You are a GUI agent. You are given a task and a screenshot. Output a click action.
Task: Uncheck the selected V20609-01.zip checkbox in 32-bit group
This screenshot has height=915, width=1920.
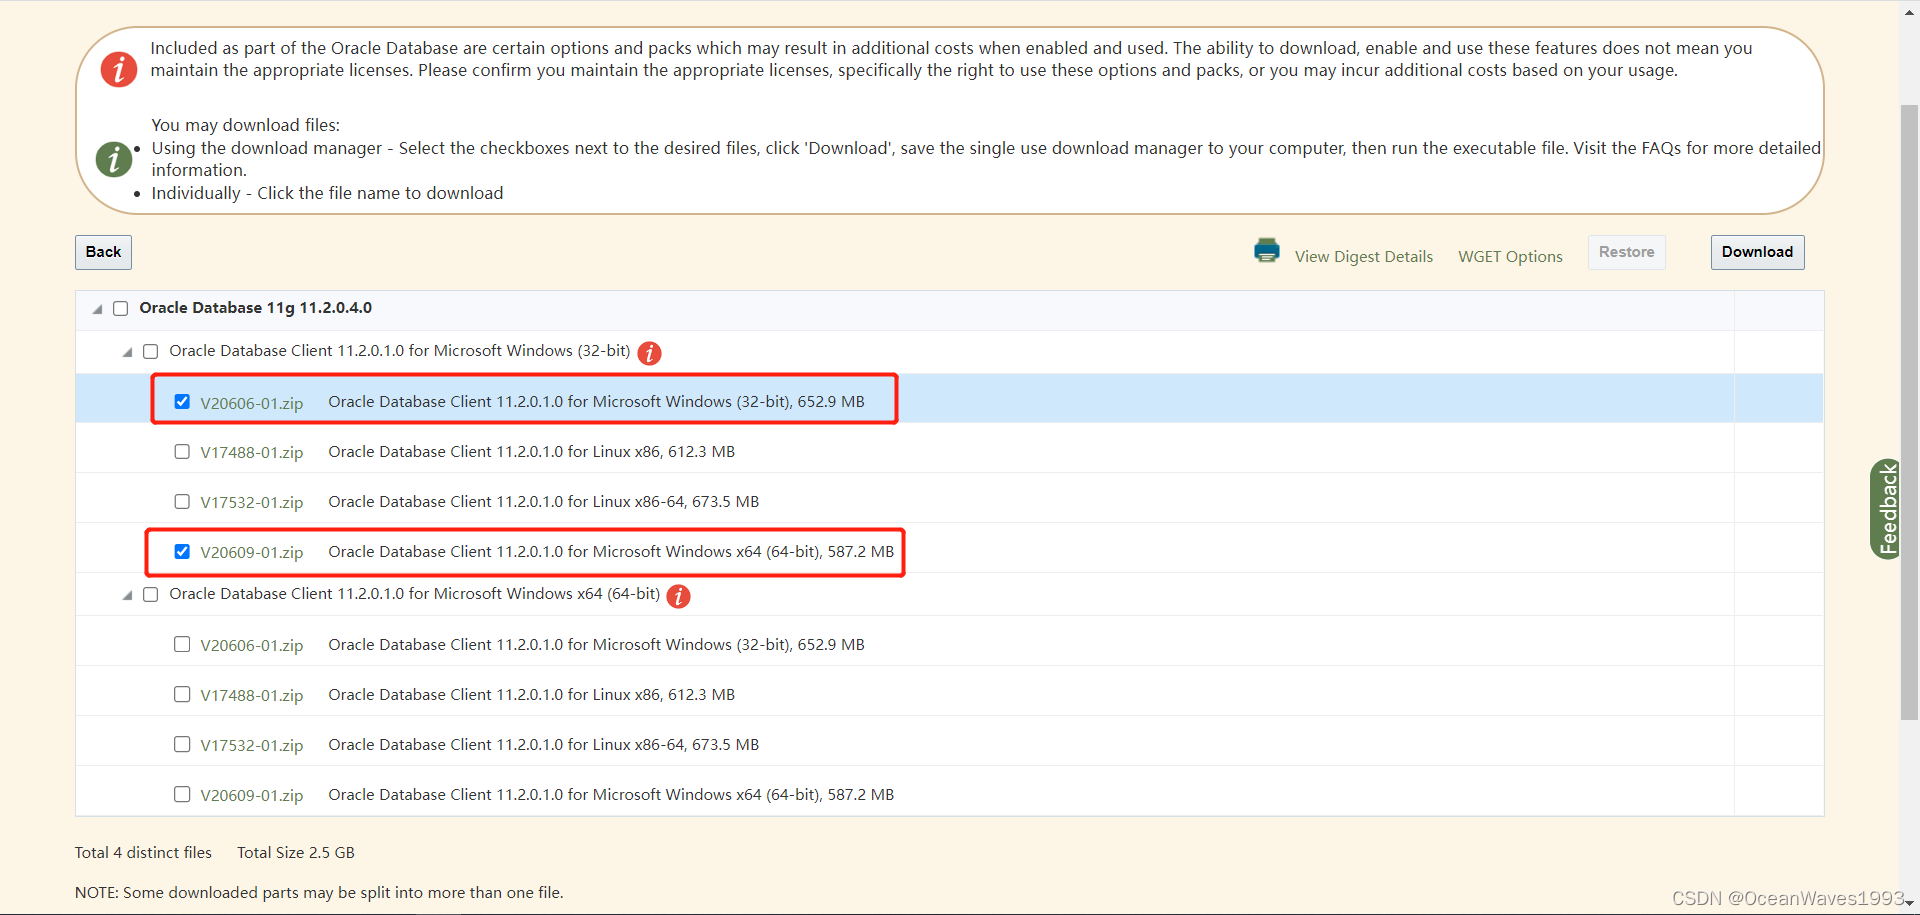pyautogui.click(x=182, y=551)
